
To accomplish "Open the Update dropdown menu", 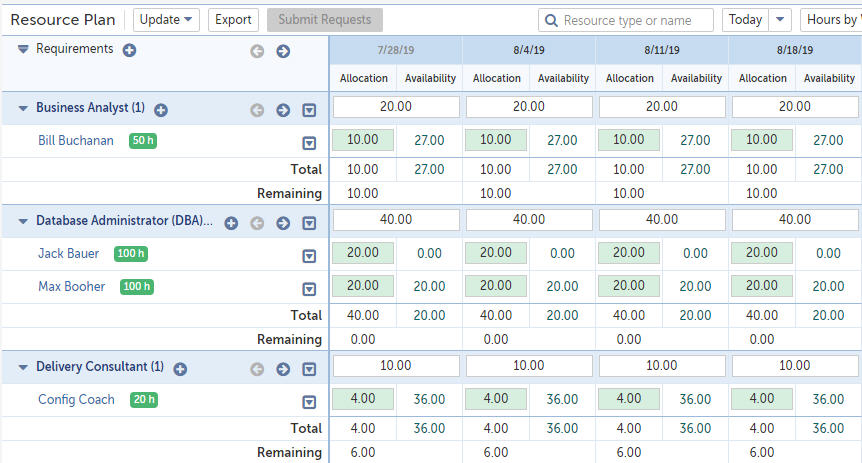I will pyautogui.click(x=166, y=20).
